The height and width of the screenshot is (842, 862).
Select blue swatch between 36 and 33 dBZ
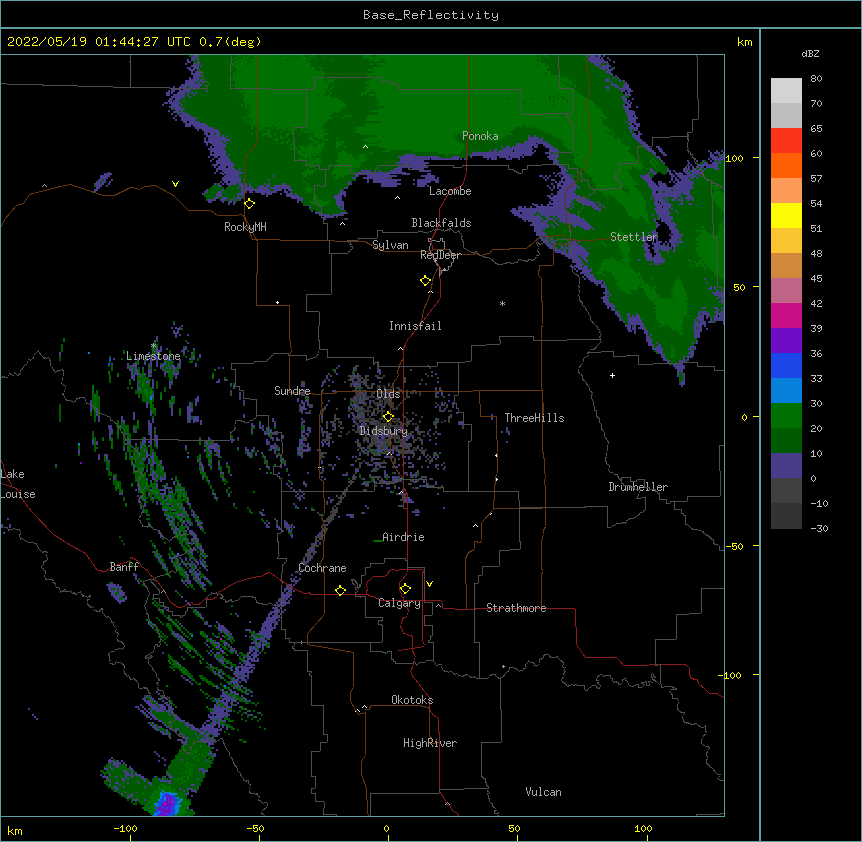point(786,365)
